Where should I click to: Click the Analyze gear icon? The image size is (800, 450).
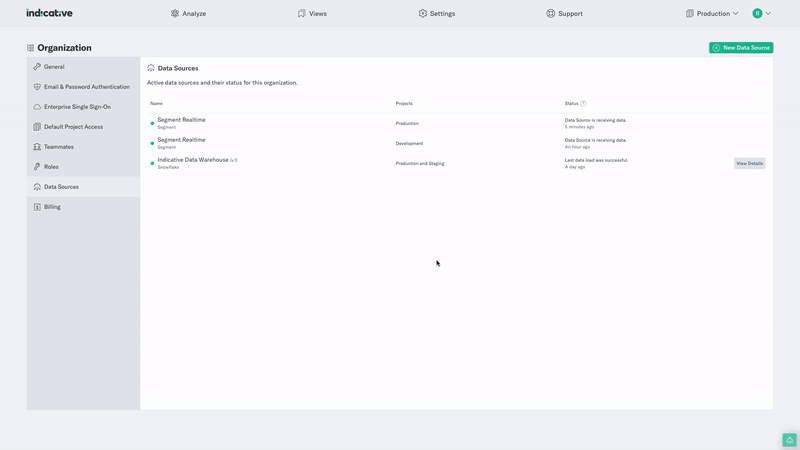(x=175, y=13)
